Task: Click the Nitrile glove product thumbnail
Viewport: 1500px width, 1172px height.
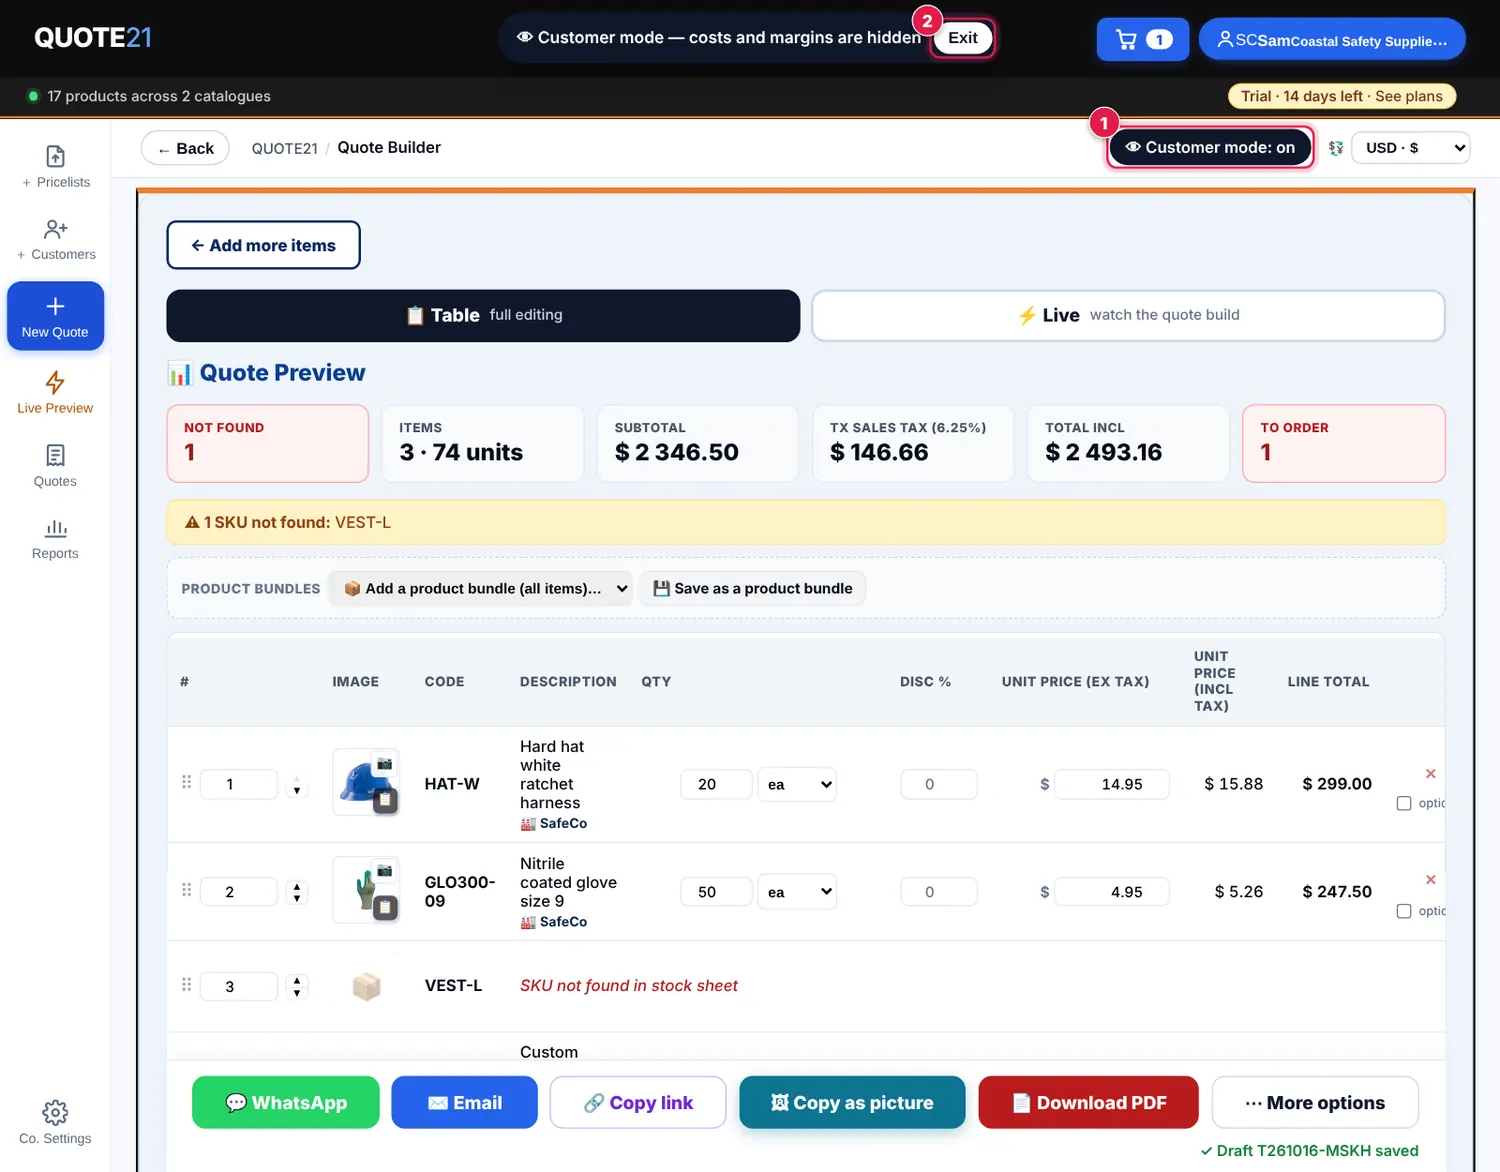Action: 364,890
